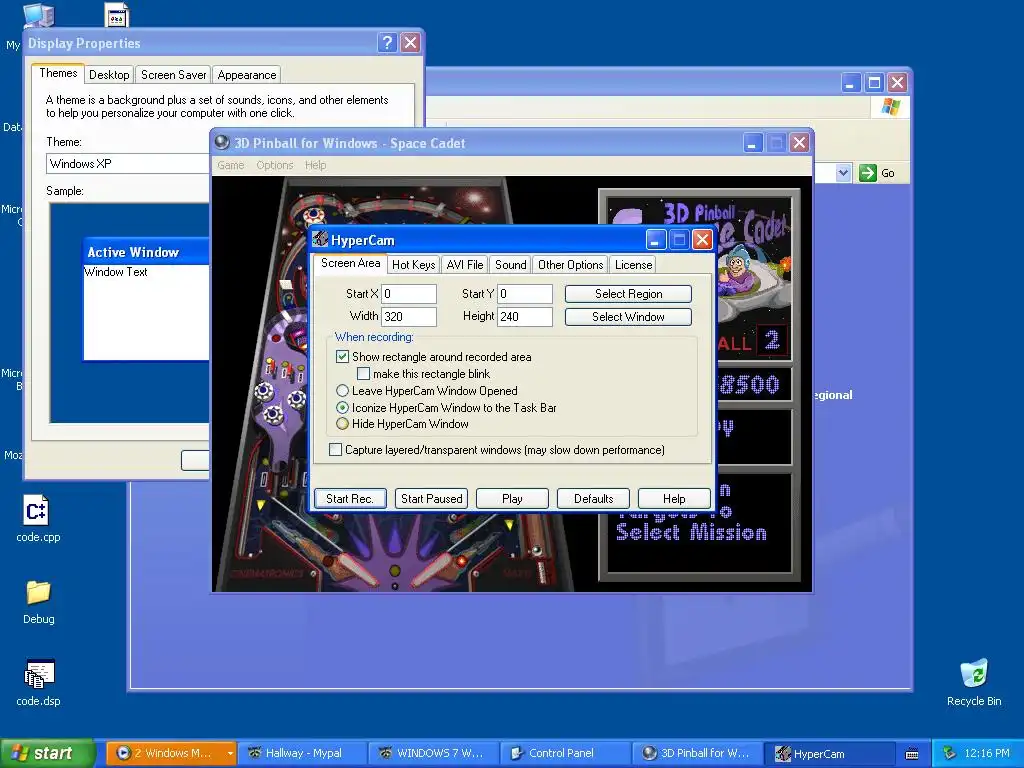Switch to the Hallway - Mypal taskbar button
This screenshot has width=1024, height=768.
point(302,753)
